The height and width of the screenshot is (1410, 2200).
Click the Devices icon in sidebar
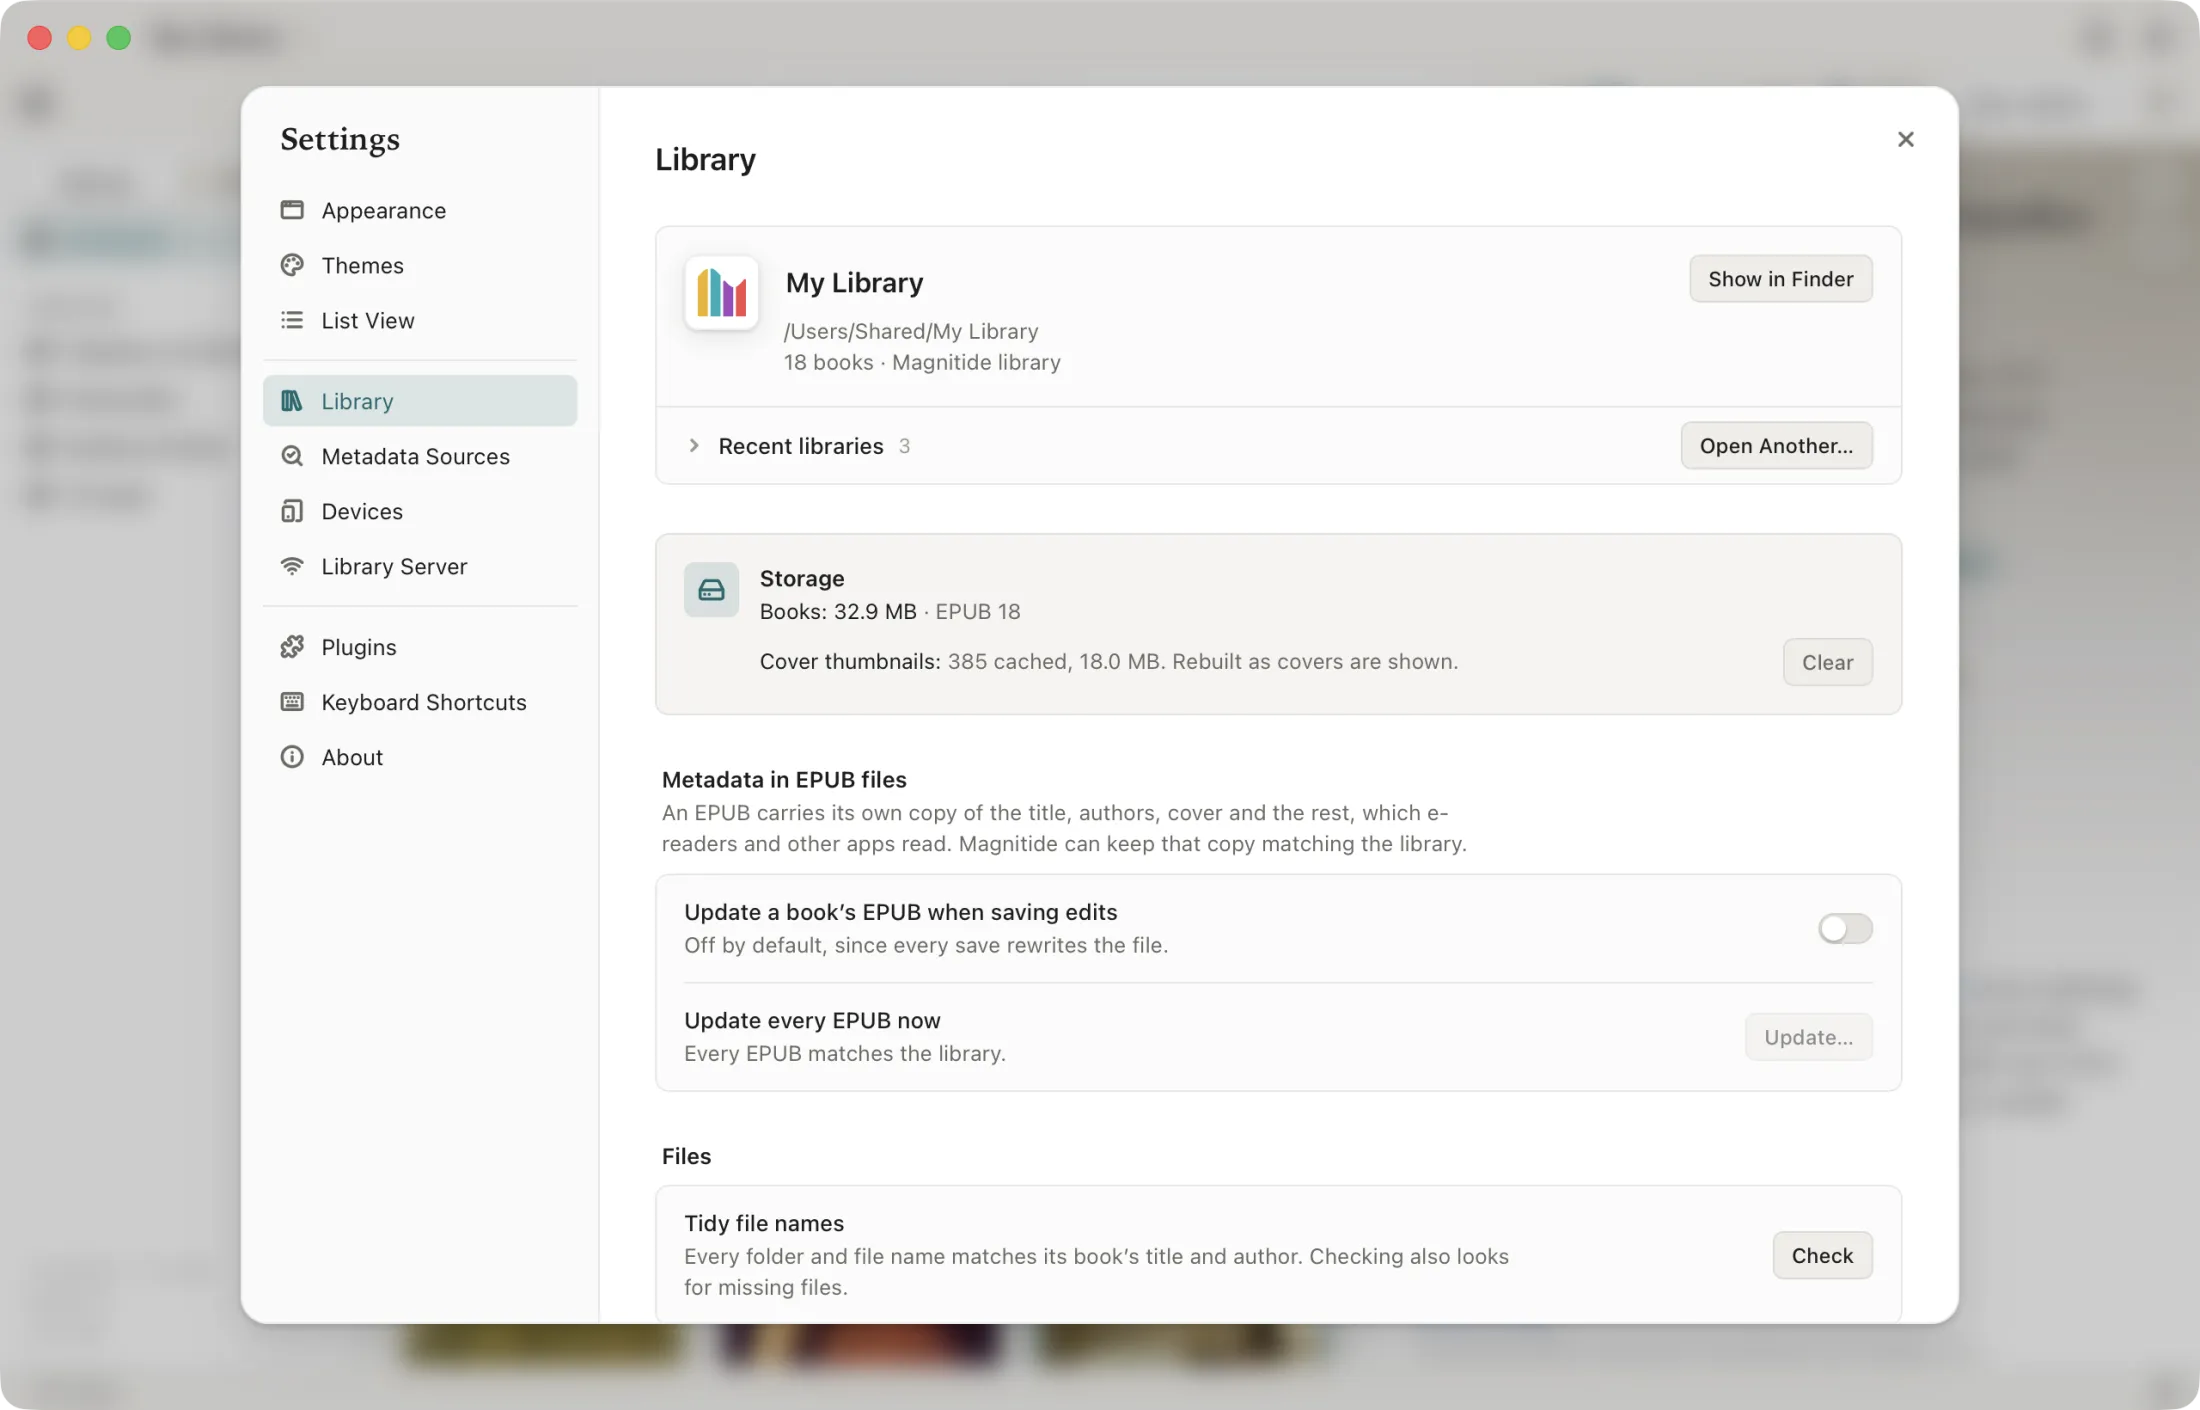tap(292, 511)
